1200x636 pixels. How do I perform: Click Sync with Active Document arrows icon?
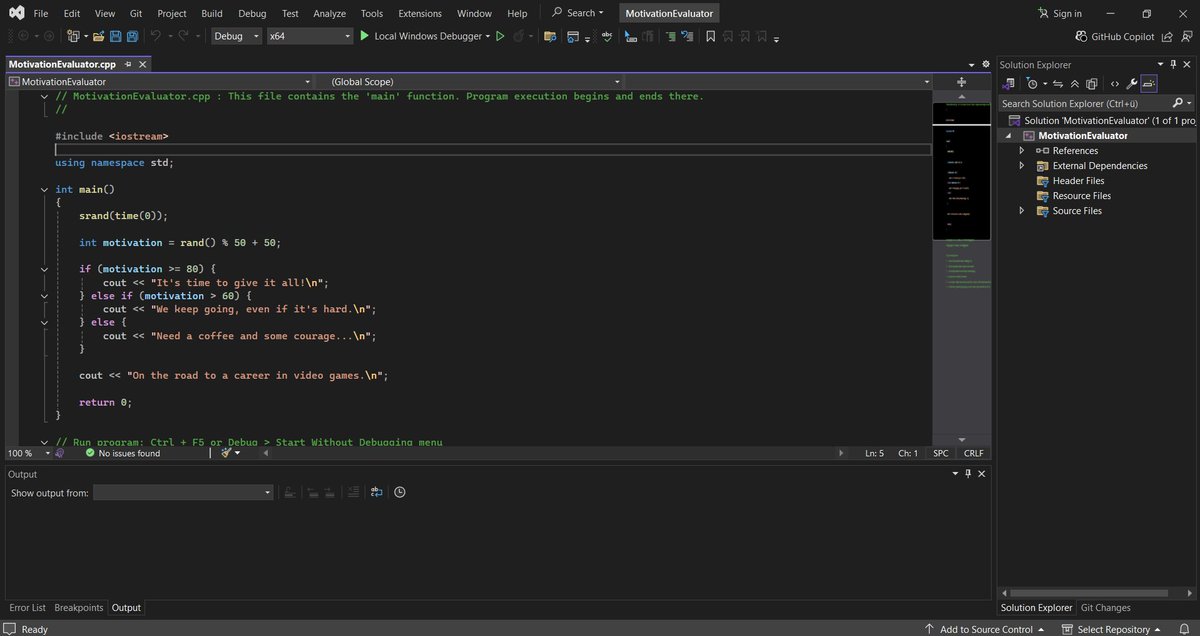pyautogui.click(x=1058, y=84)
